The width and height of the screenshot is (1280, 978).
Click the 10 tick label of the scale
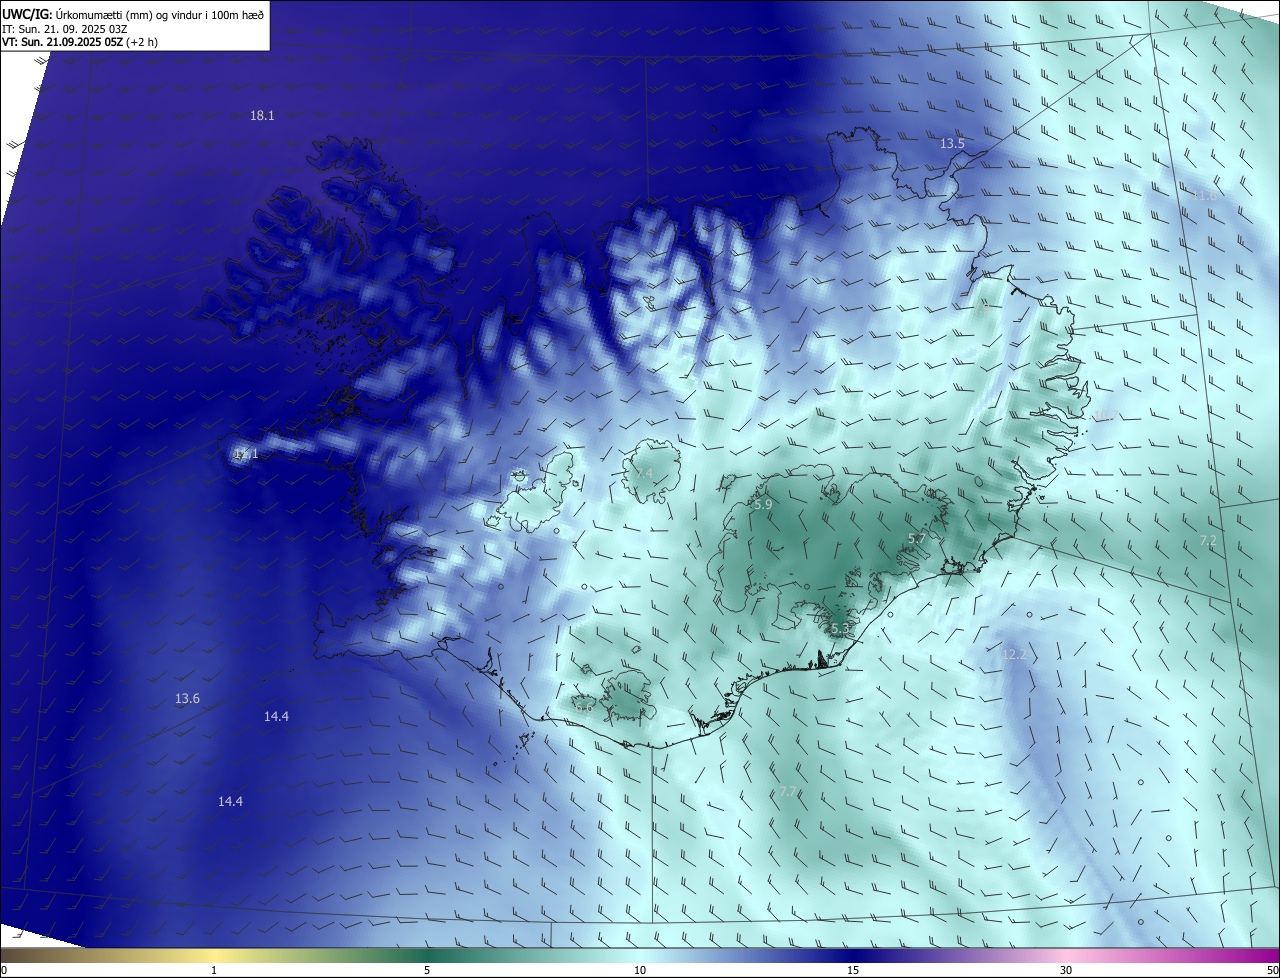(640, 970)
